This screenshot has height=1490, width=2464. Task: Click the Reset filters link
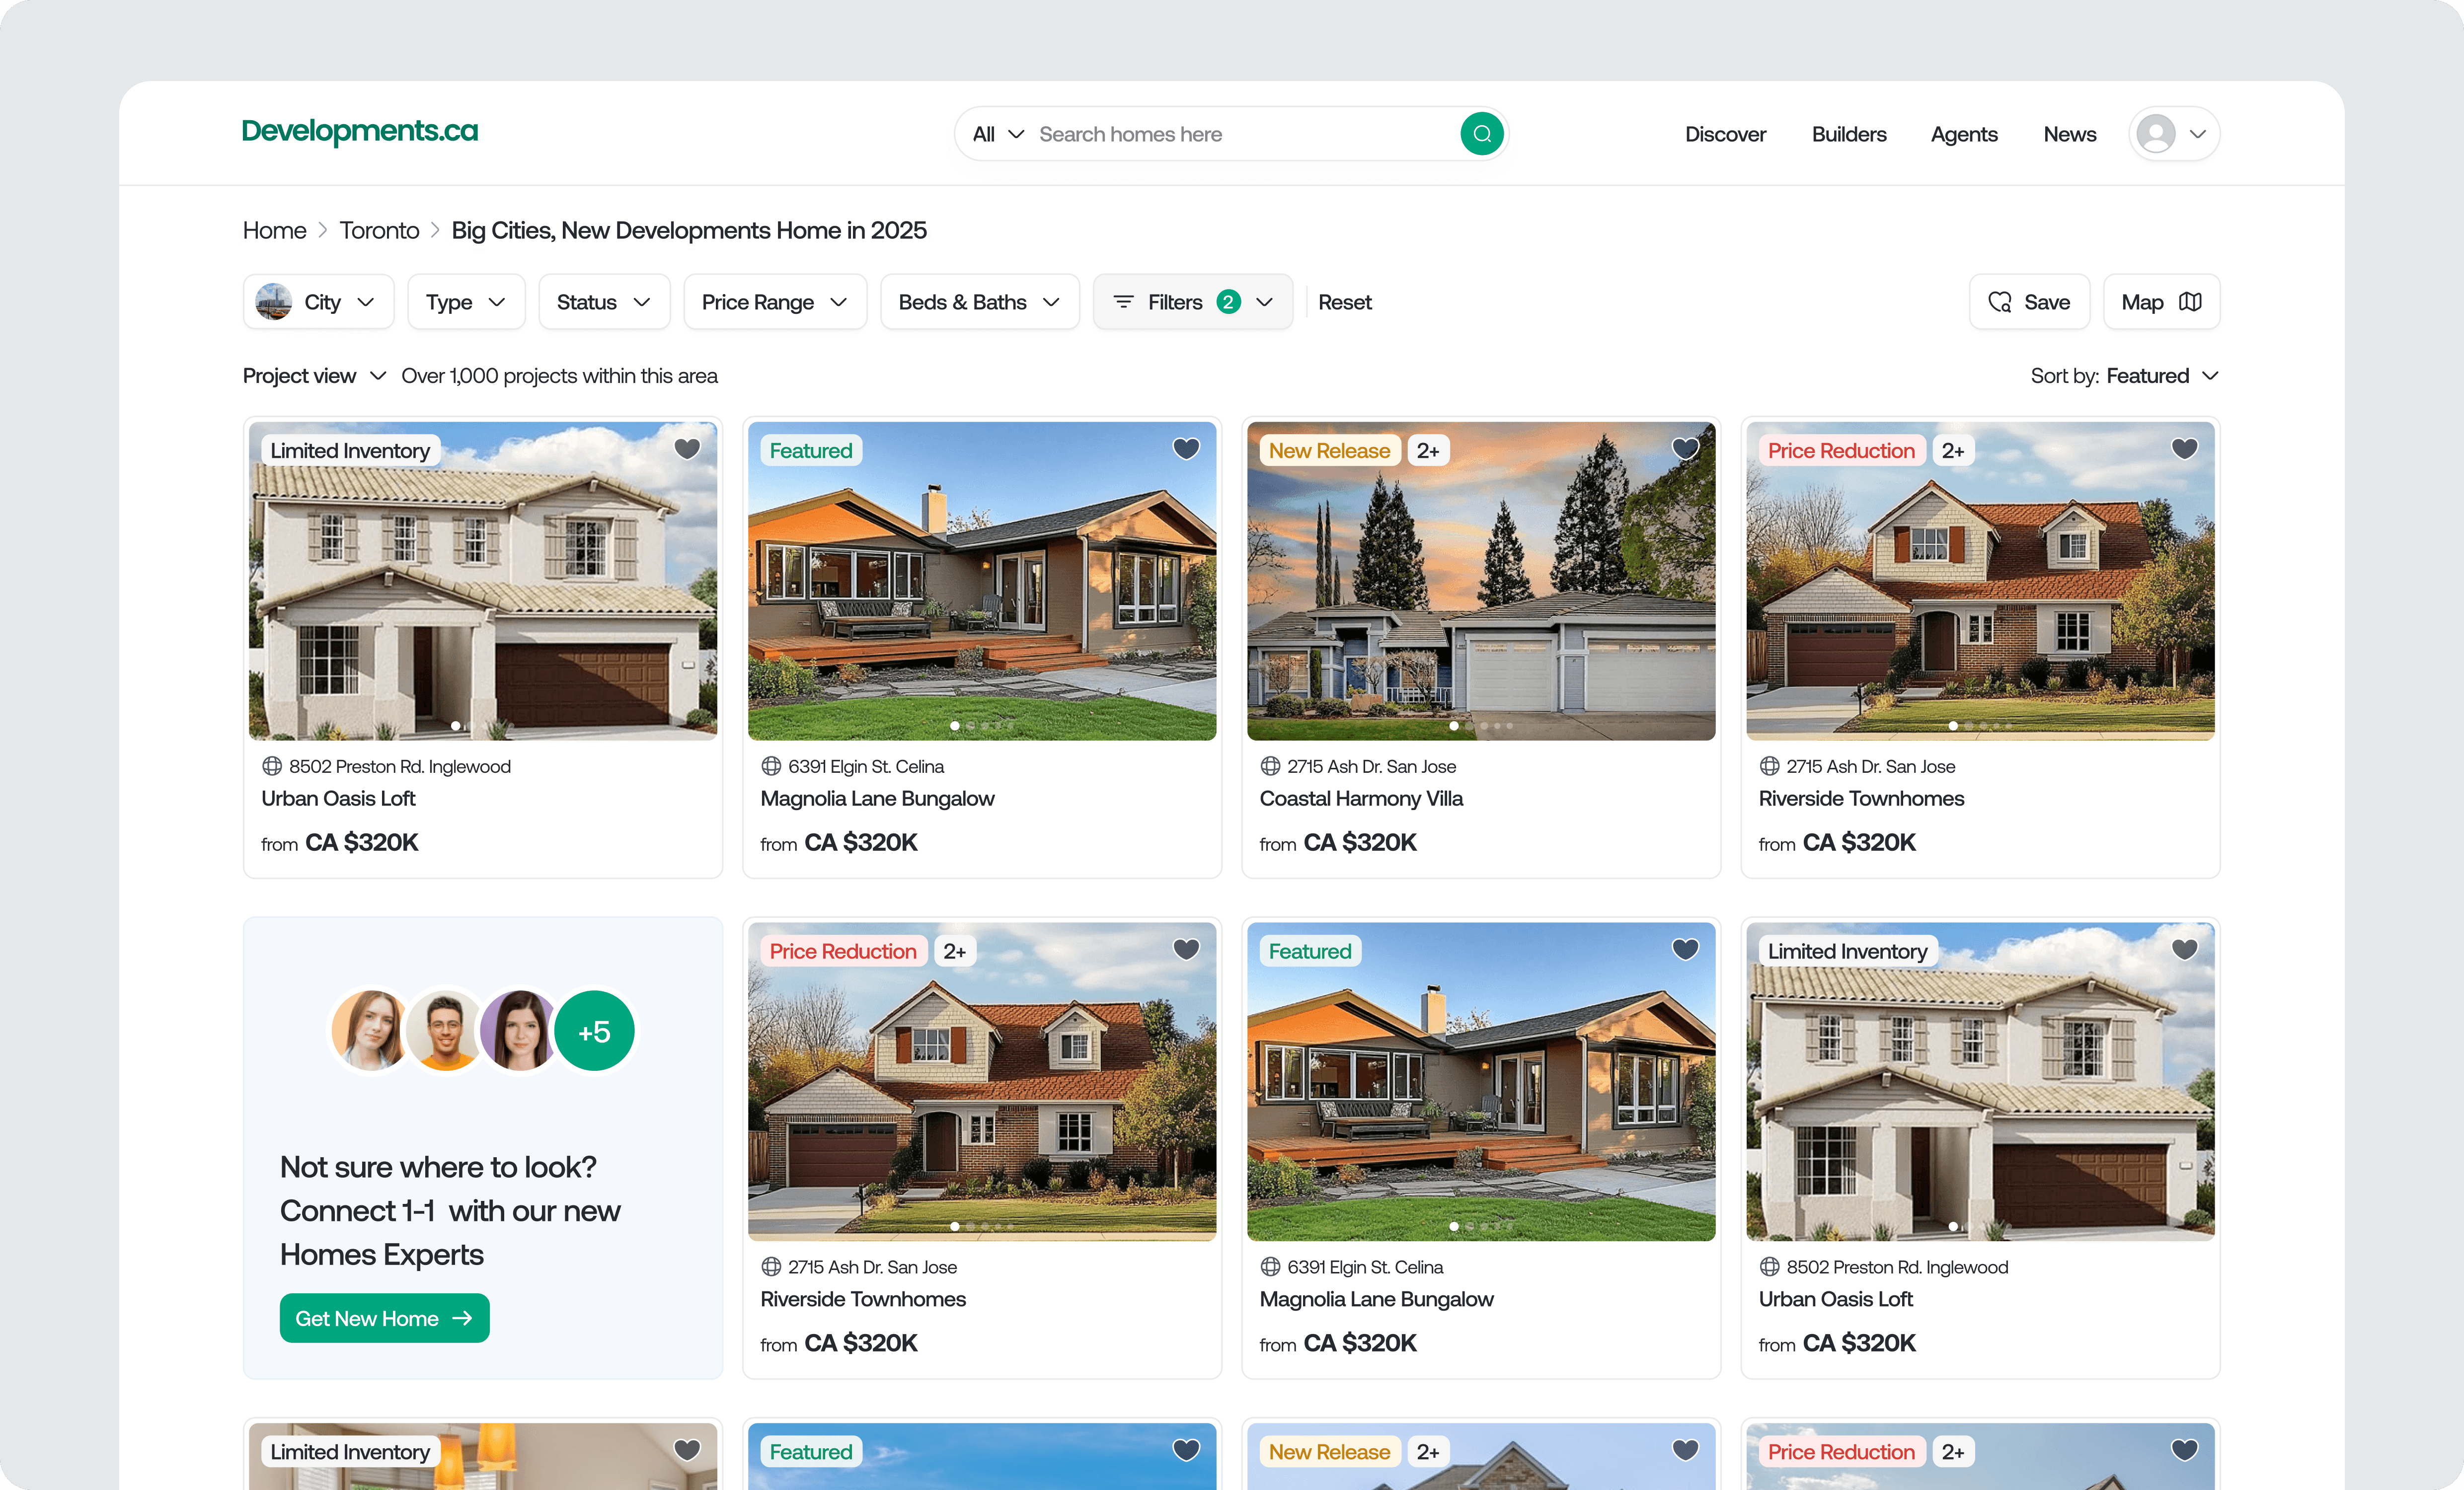coord(1344,301)
